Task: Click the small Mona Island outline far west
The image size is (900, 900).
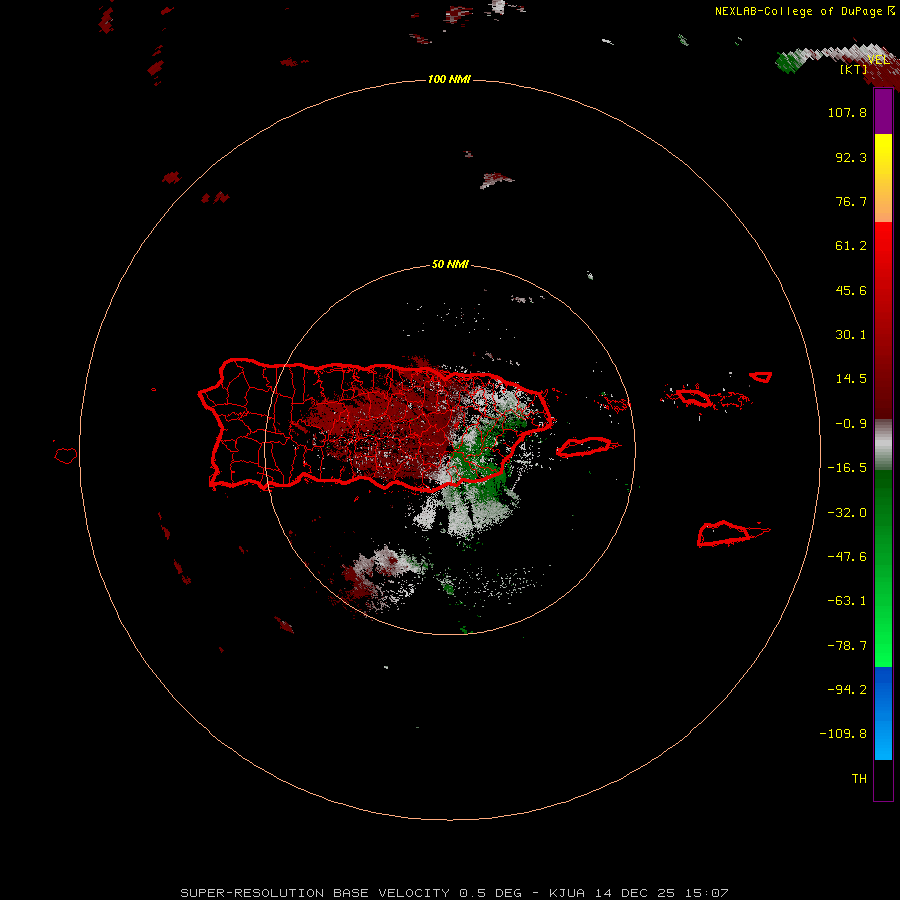Action: 66,456
